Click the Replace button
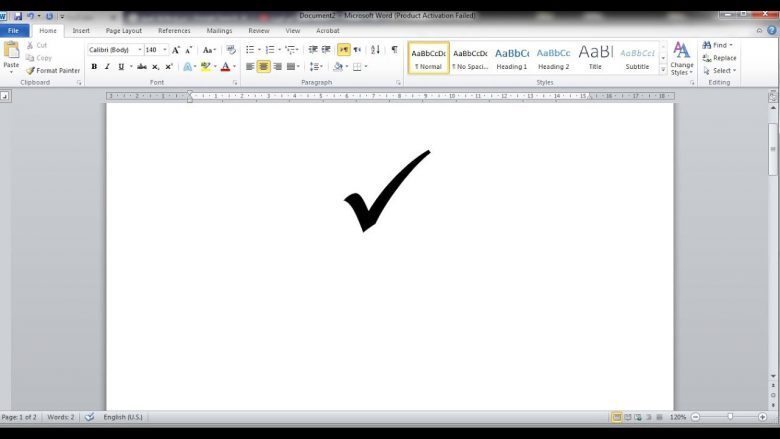The image size is (780, 439). (723, 58)
